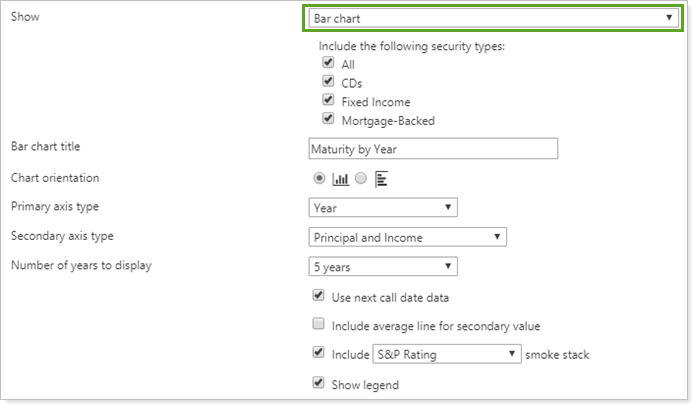The image size is (697, 409).
Task: Enable Include average line for secondary value
Action: (x=318, y=325)
